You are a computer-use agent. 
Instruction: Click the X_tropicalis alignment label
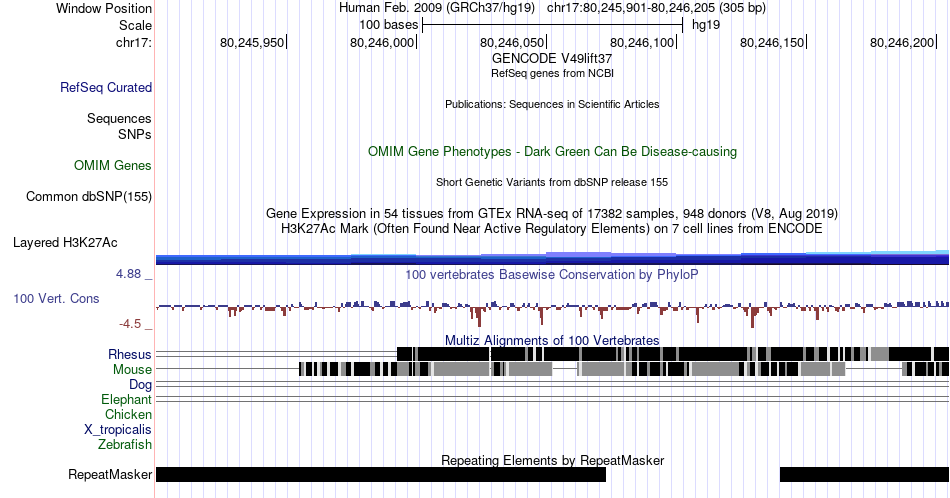pos(118,429)
